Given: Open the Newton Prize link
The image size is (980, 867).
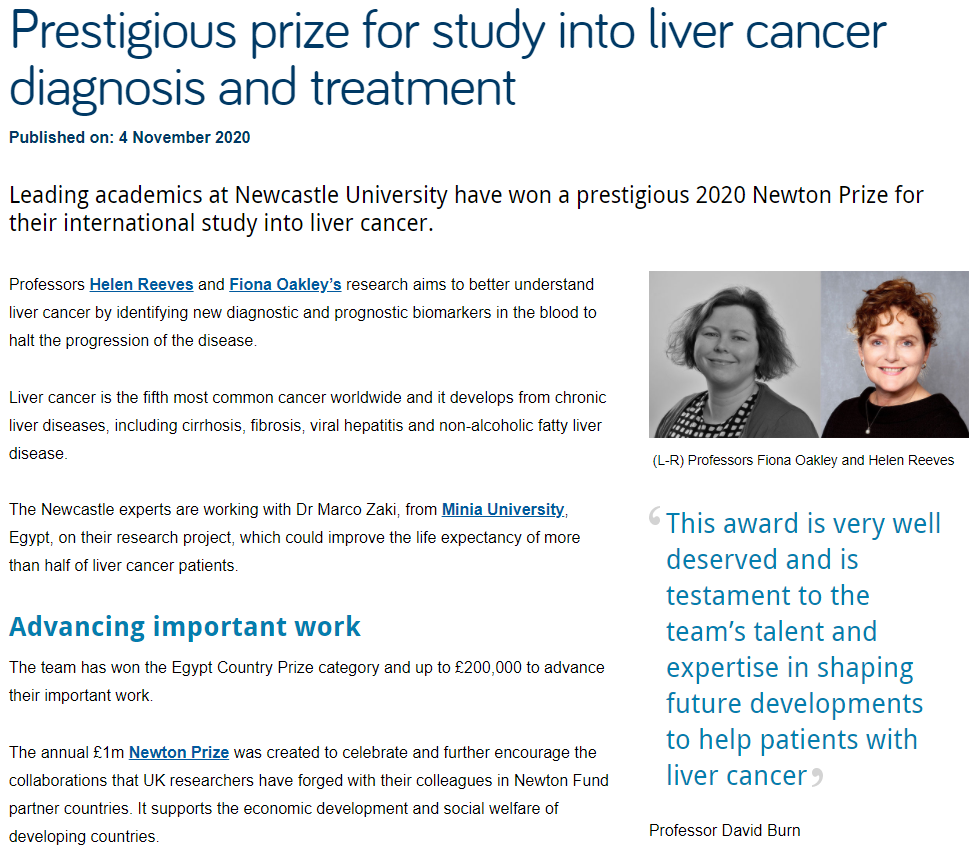Looking at the screenshot, I should tap(179, 752).
